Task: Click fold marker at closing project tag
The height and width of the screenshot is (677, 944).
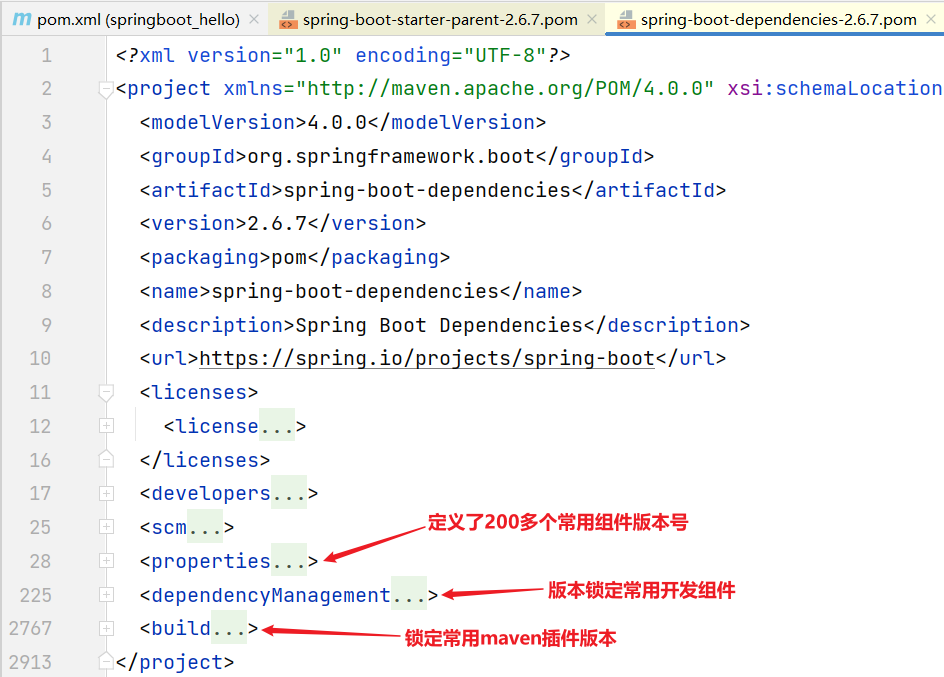Action: coord(106,662)
